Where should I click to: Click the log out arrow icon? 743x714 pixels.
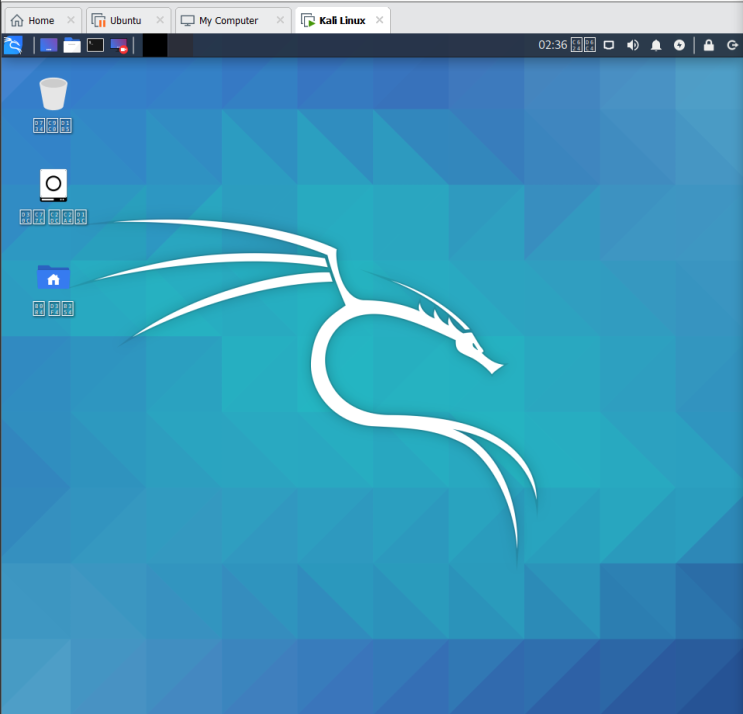[732, 45]
